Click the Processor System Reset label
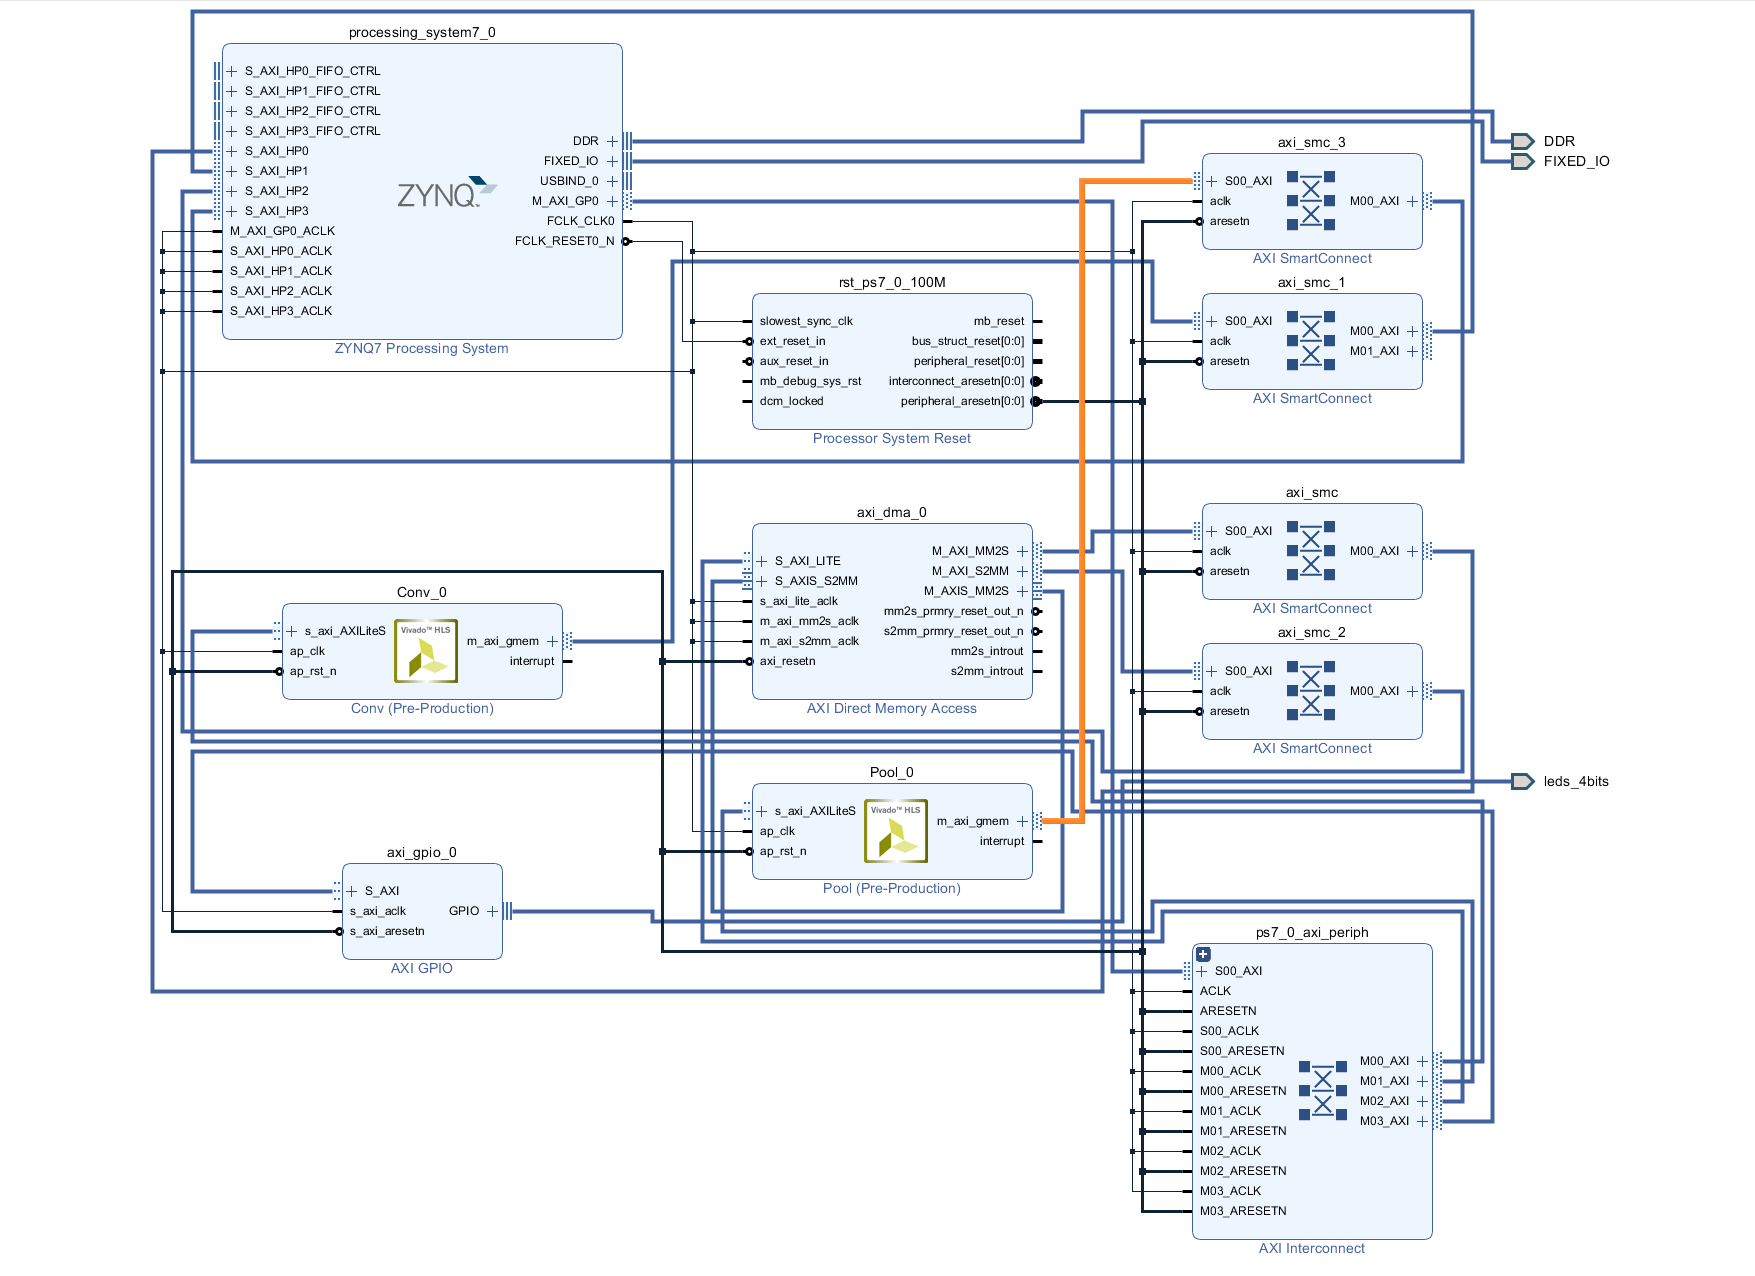This screenshot has height=1276, width=1755. [x=892, y=438]
